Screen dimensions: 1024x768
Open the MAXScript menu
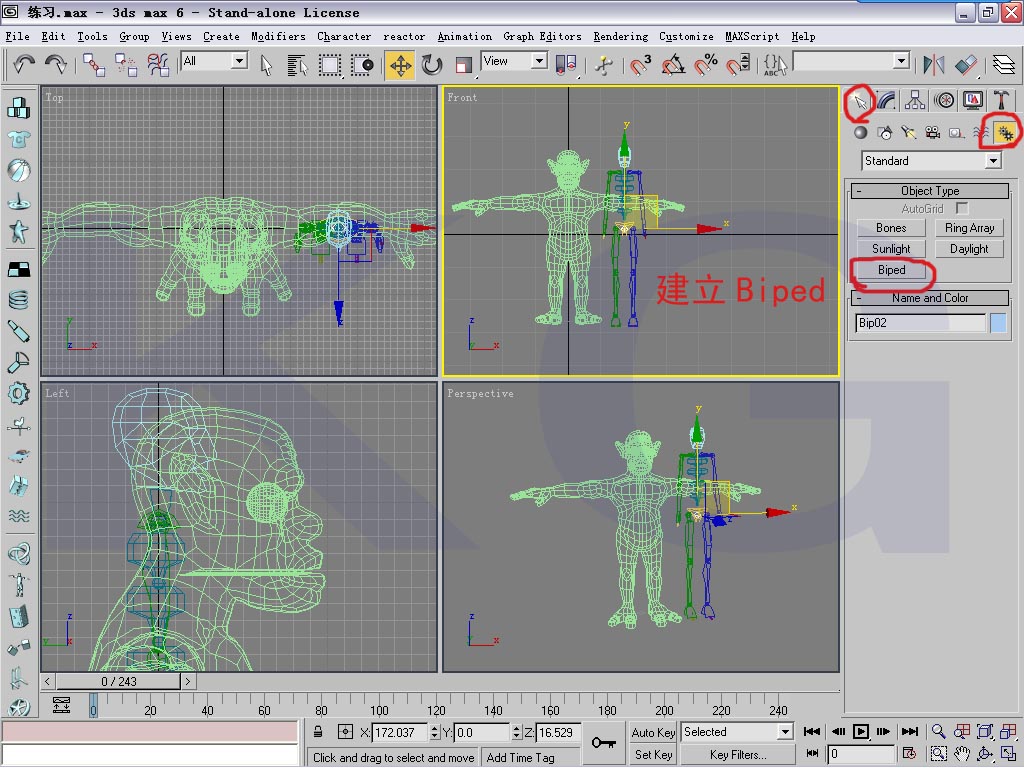(x=752, y=37)
